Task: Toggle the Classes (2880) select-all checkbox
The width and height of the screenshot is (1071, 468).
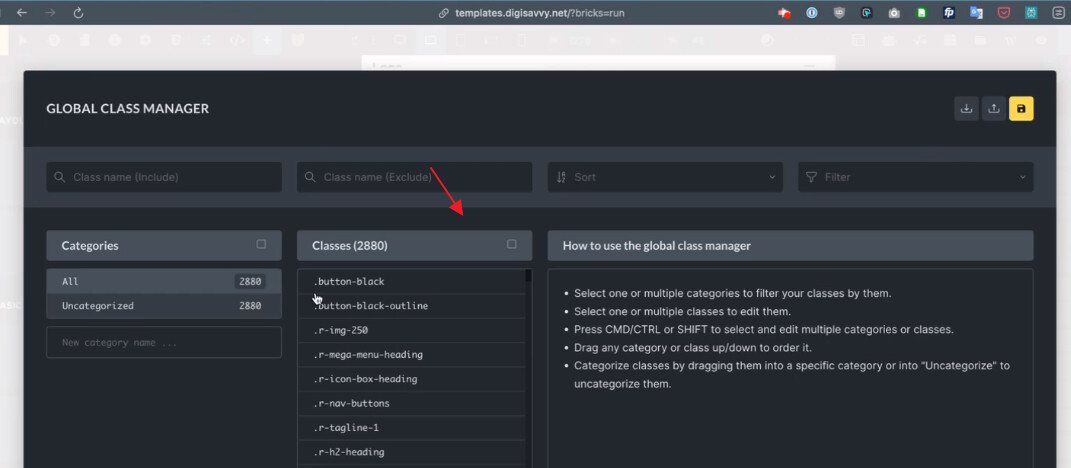Action: pos(512,244)
